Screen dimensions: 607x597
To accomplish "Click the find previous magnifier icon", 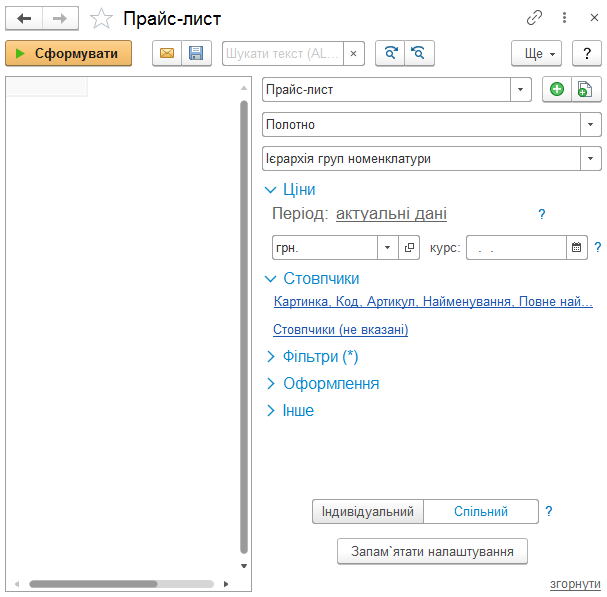I will tap(419, 53).
